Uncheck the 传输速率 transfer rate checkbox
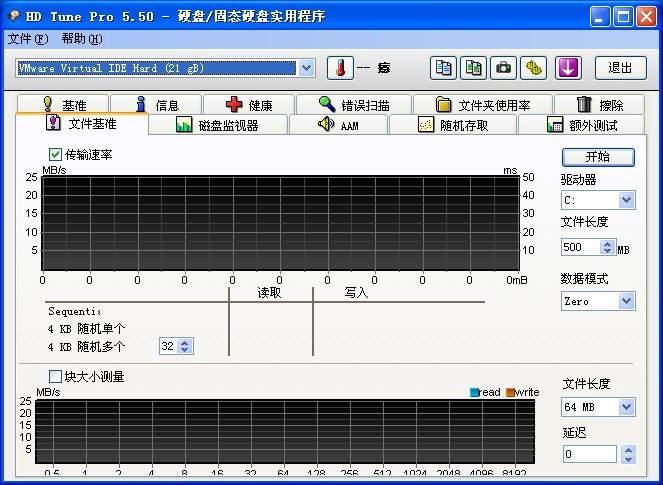 pos(56,155)
